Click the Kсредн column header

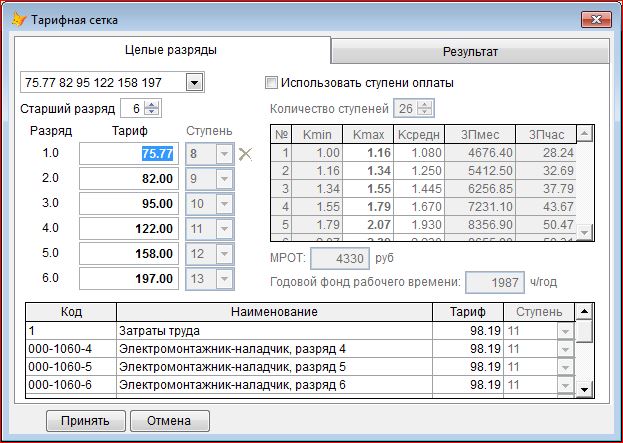coord(419,135)
